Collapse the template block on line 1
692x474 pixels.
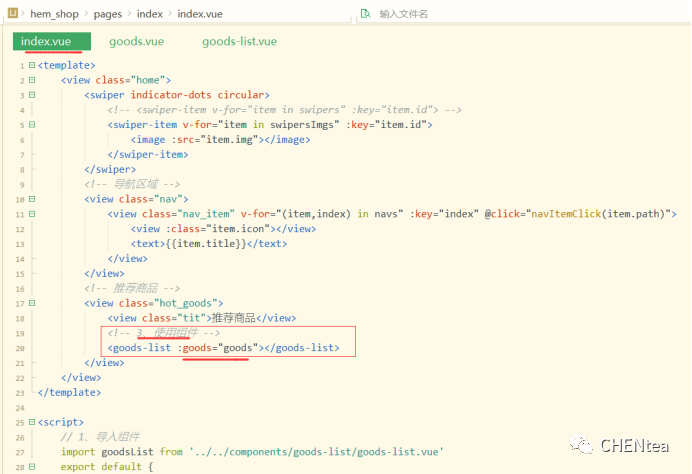click(x=32, y=65)
